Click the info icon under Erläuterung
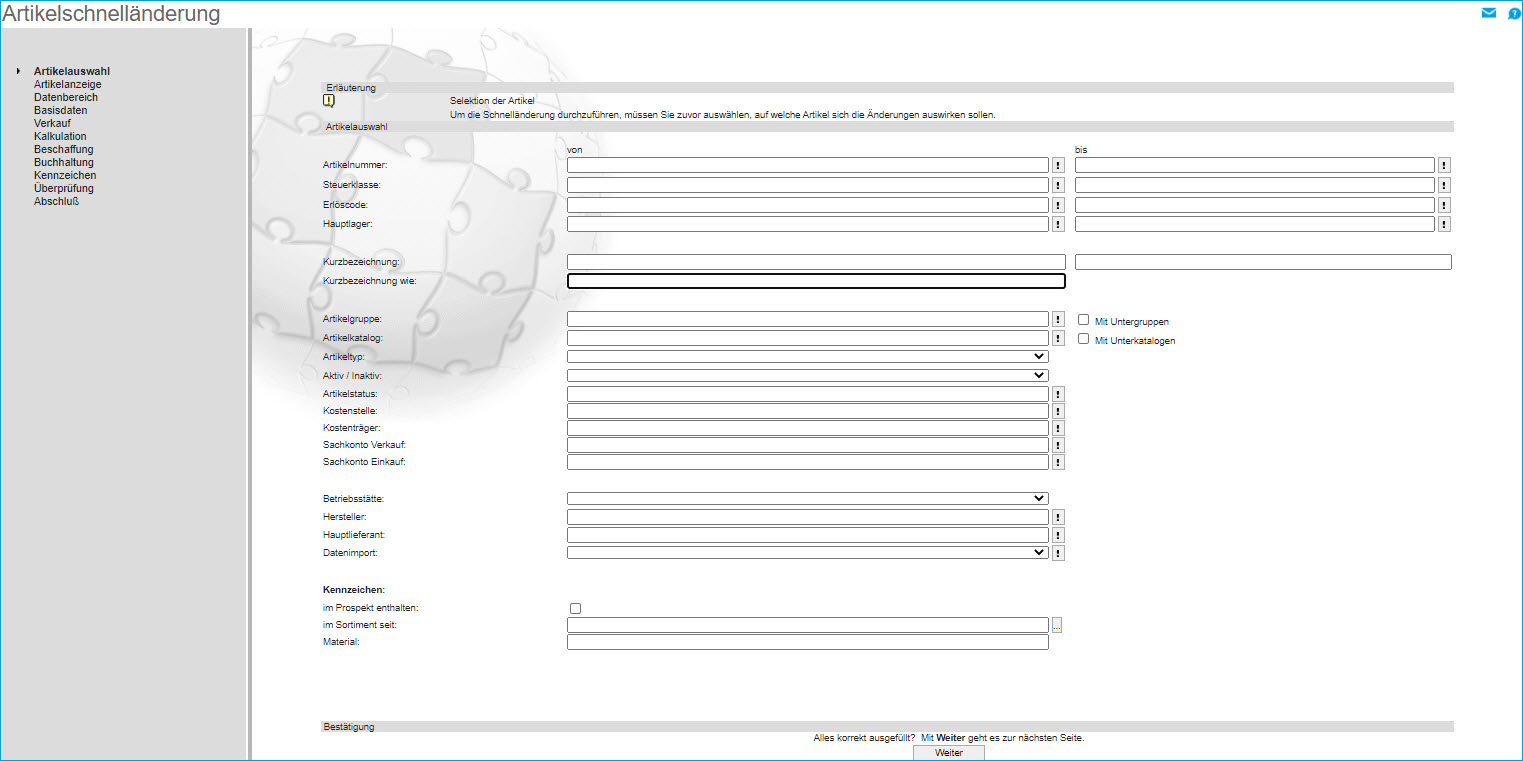1523x761 pixels. [328, 100]
